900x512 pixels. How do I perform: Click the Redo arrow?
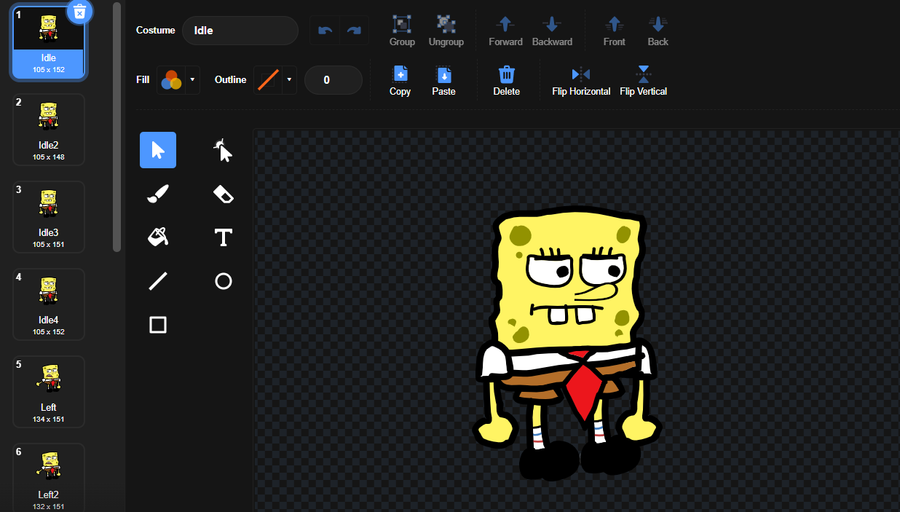pos(354,30)
